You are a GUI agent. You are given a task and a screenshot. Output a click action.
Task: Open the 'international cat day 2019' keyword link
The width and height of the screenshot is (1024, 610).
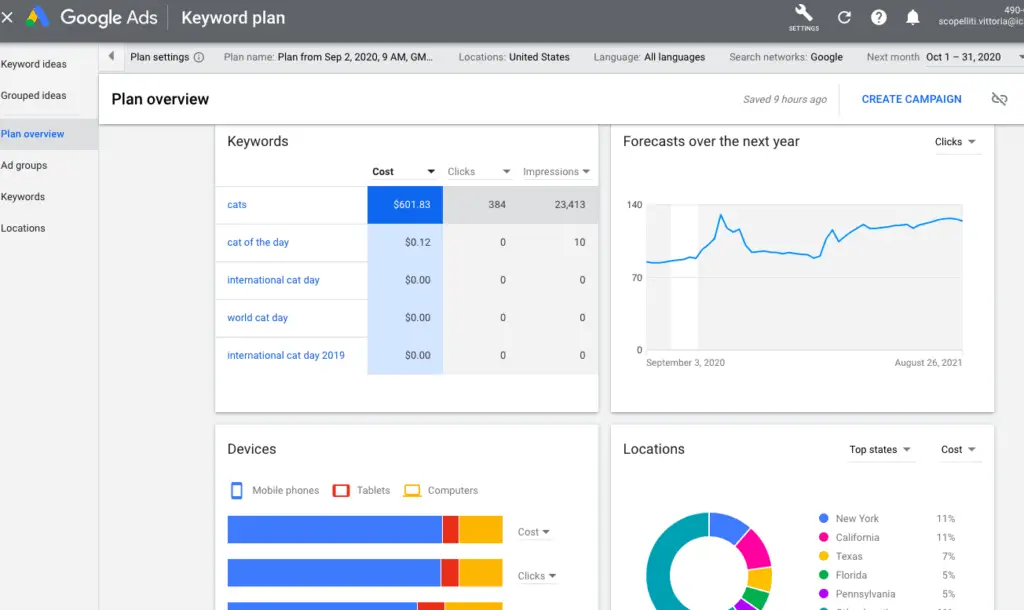[285, 355]
